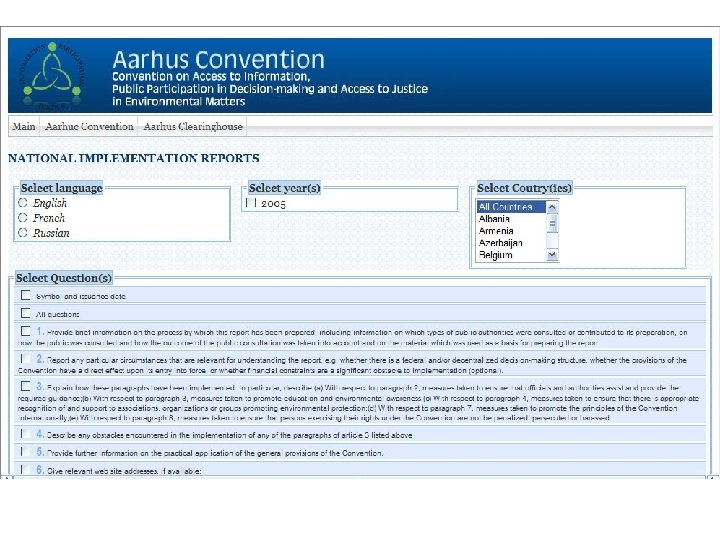This screenshot has width=720, height=540.
Task: Select the English language radio button
Action: [22, 202]
